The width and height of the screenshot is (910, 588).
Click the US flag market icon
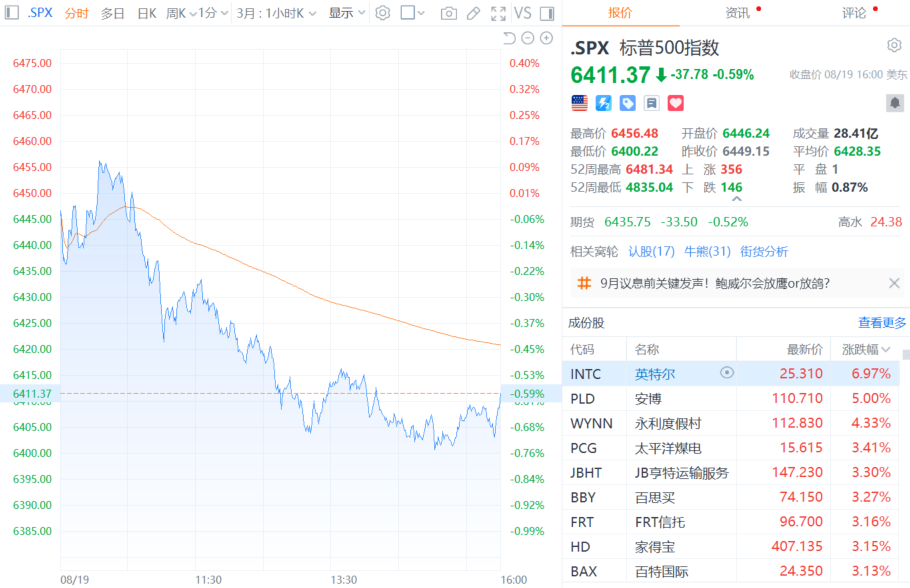tap(579, 103)
